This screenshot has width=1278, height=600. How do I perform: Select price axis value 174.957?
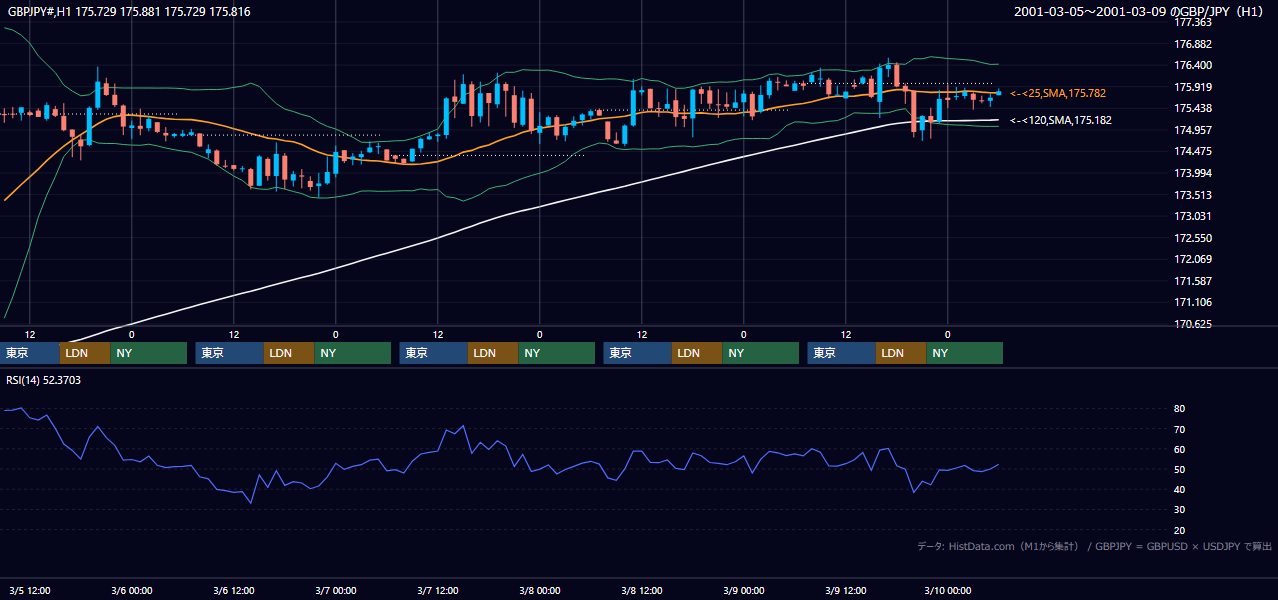pos(1193,130)
